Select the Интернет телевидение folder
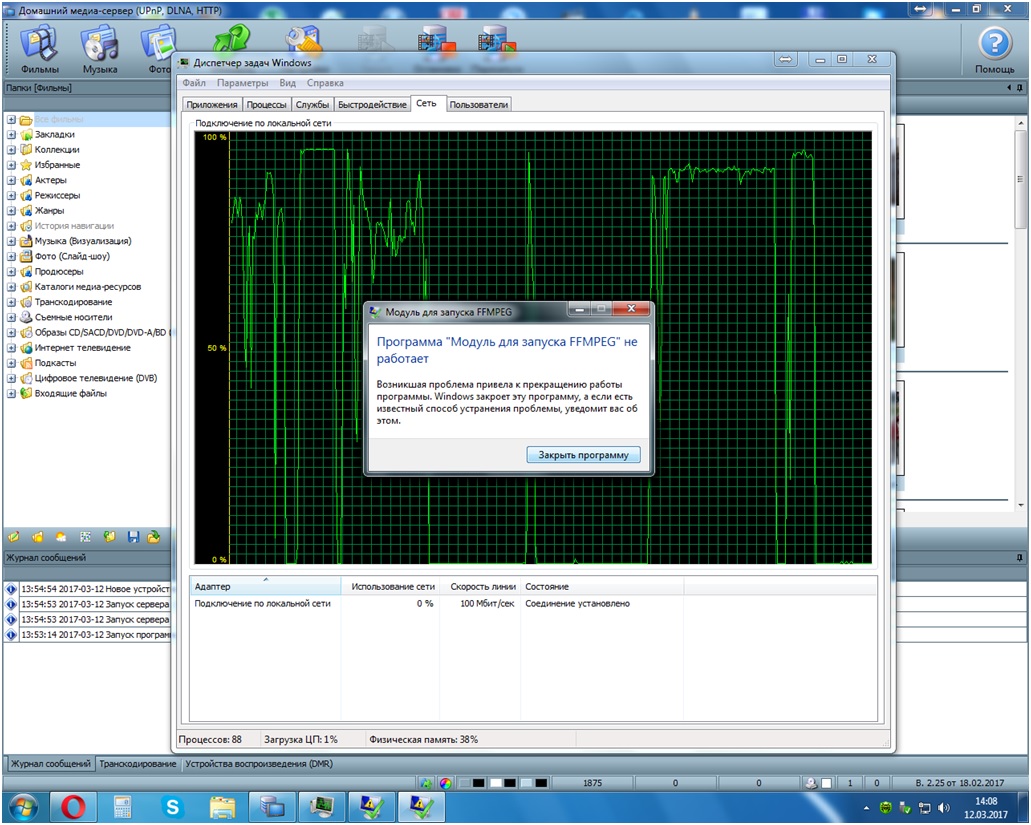 pos(82,348)
